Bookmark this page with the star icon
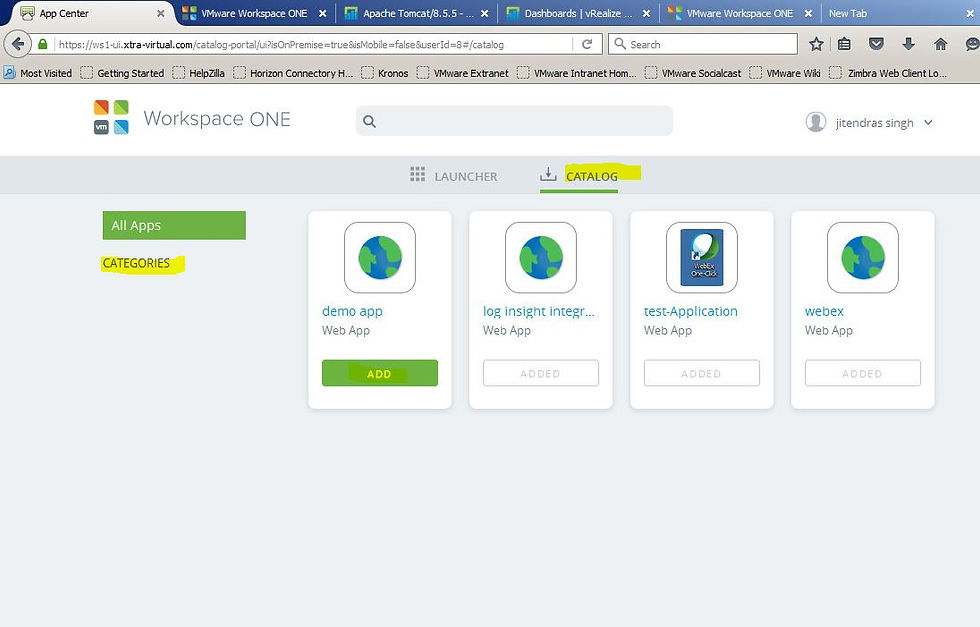980x627 pixels. (x=816, y=44)
